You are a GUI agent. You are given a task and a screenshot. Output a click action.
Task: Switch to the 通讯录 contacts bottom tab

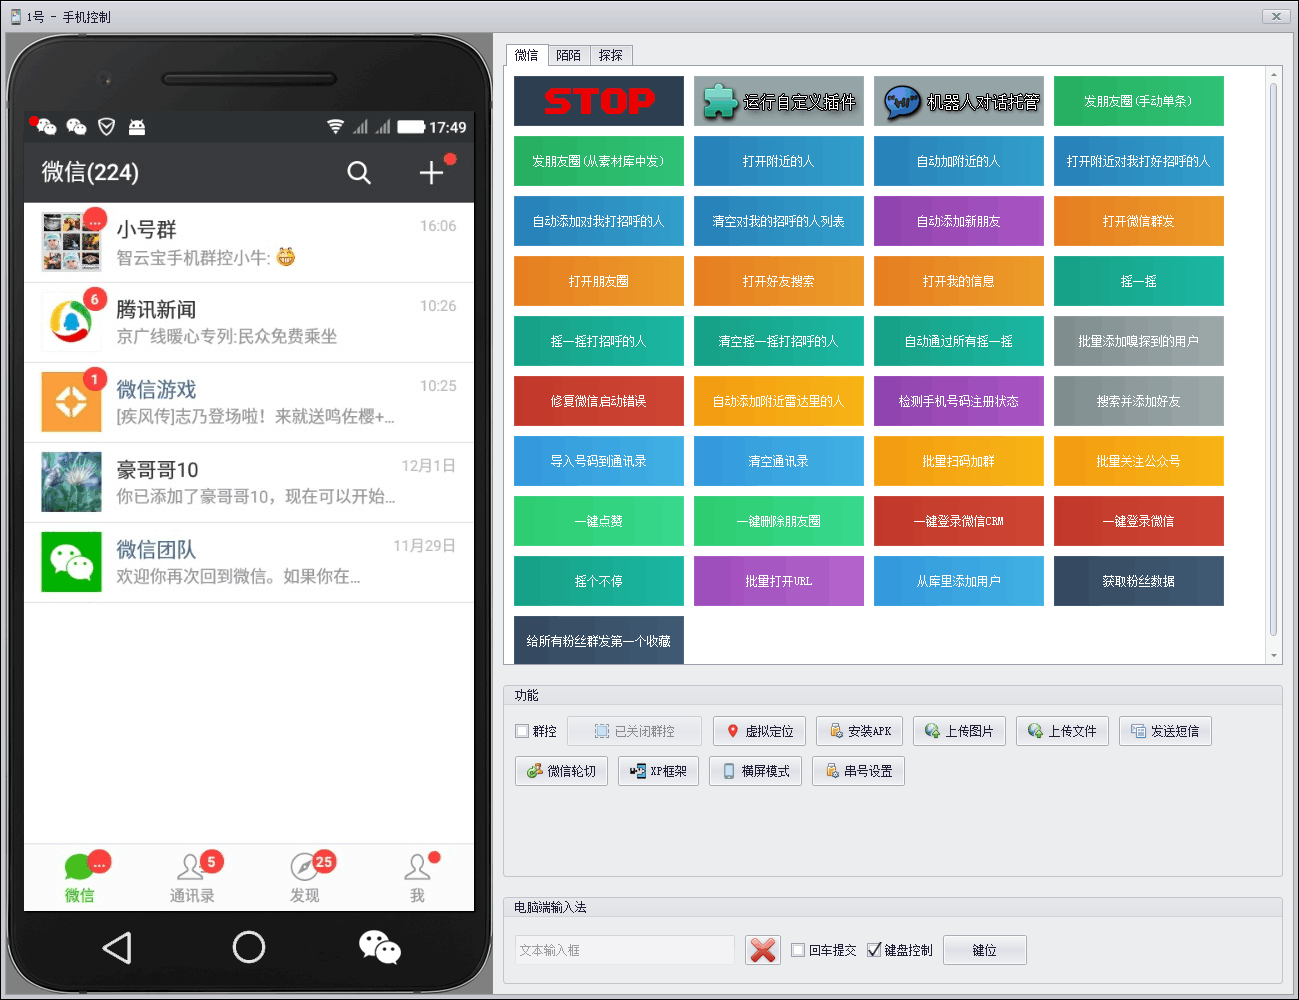click(x=192, y=877)
